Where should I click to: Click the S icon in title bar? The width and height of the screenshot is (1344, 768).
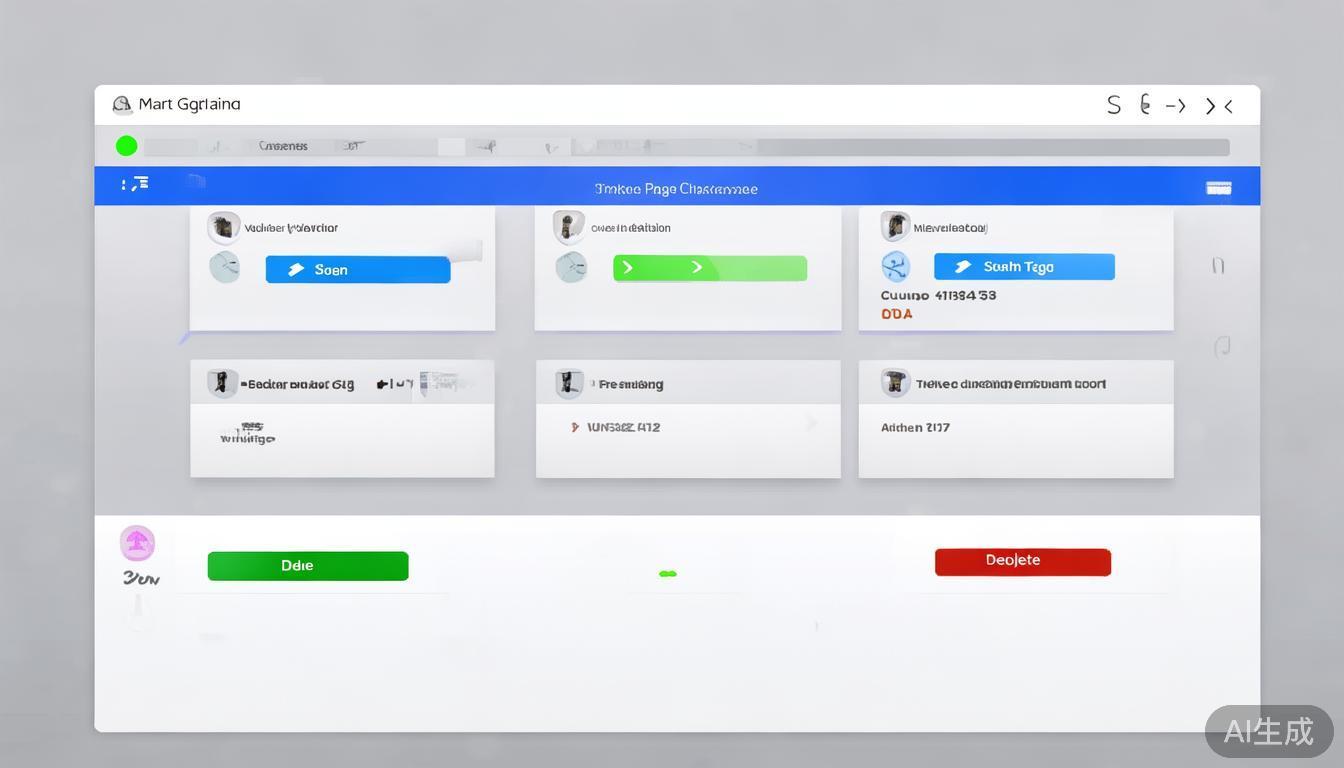(x=1113, y=105)
